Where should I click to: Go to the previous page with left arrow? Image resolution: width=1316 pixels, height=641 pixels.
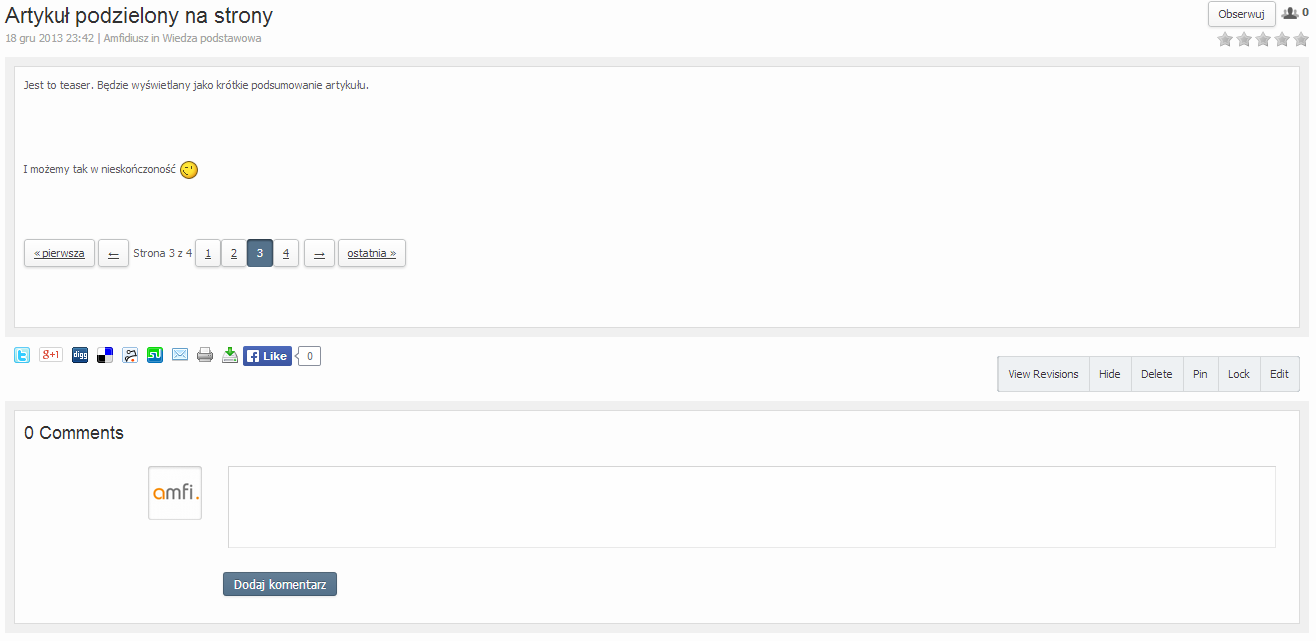point(113,254)
